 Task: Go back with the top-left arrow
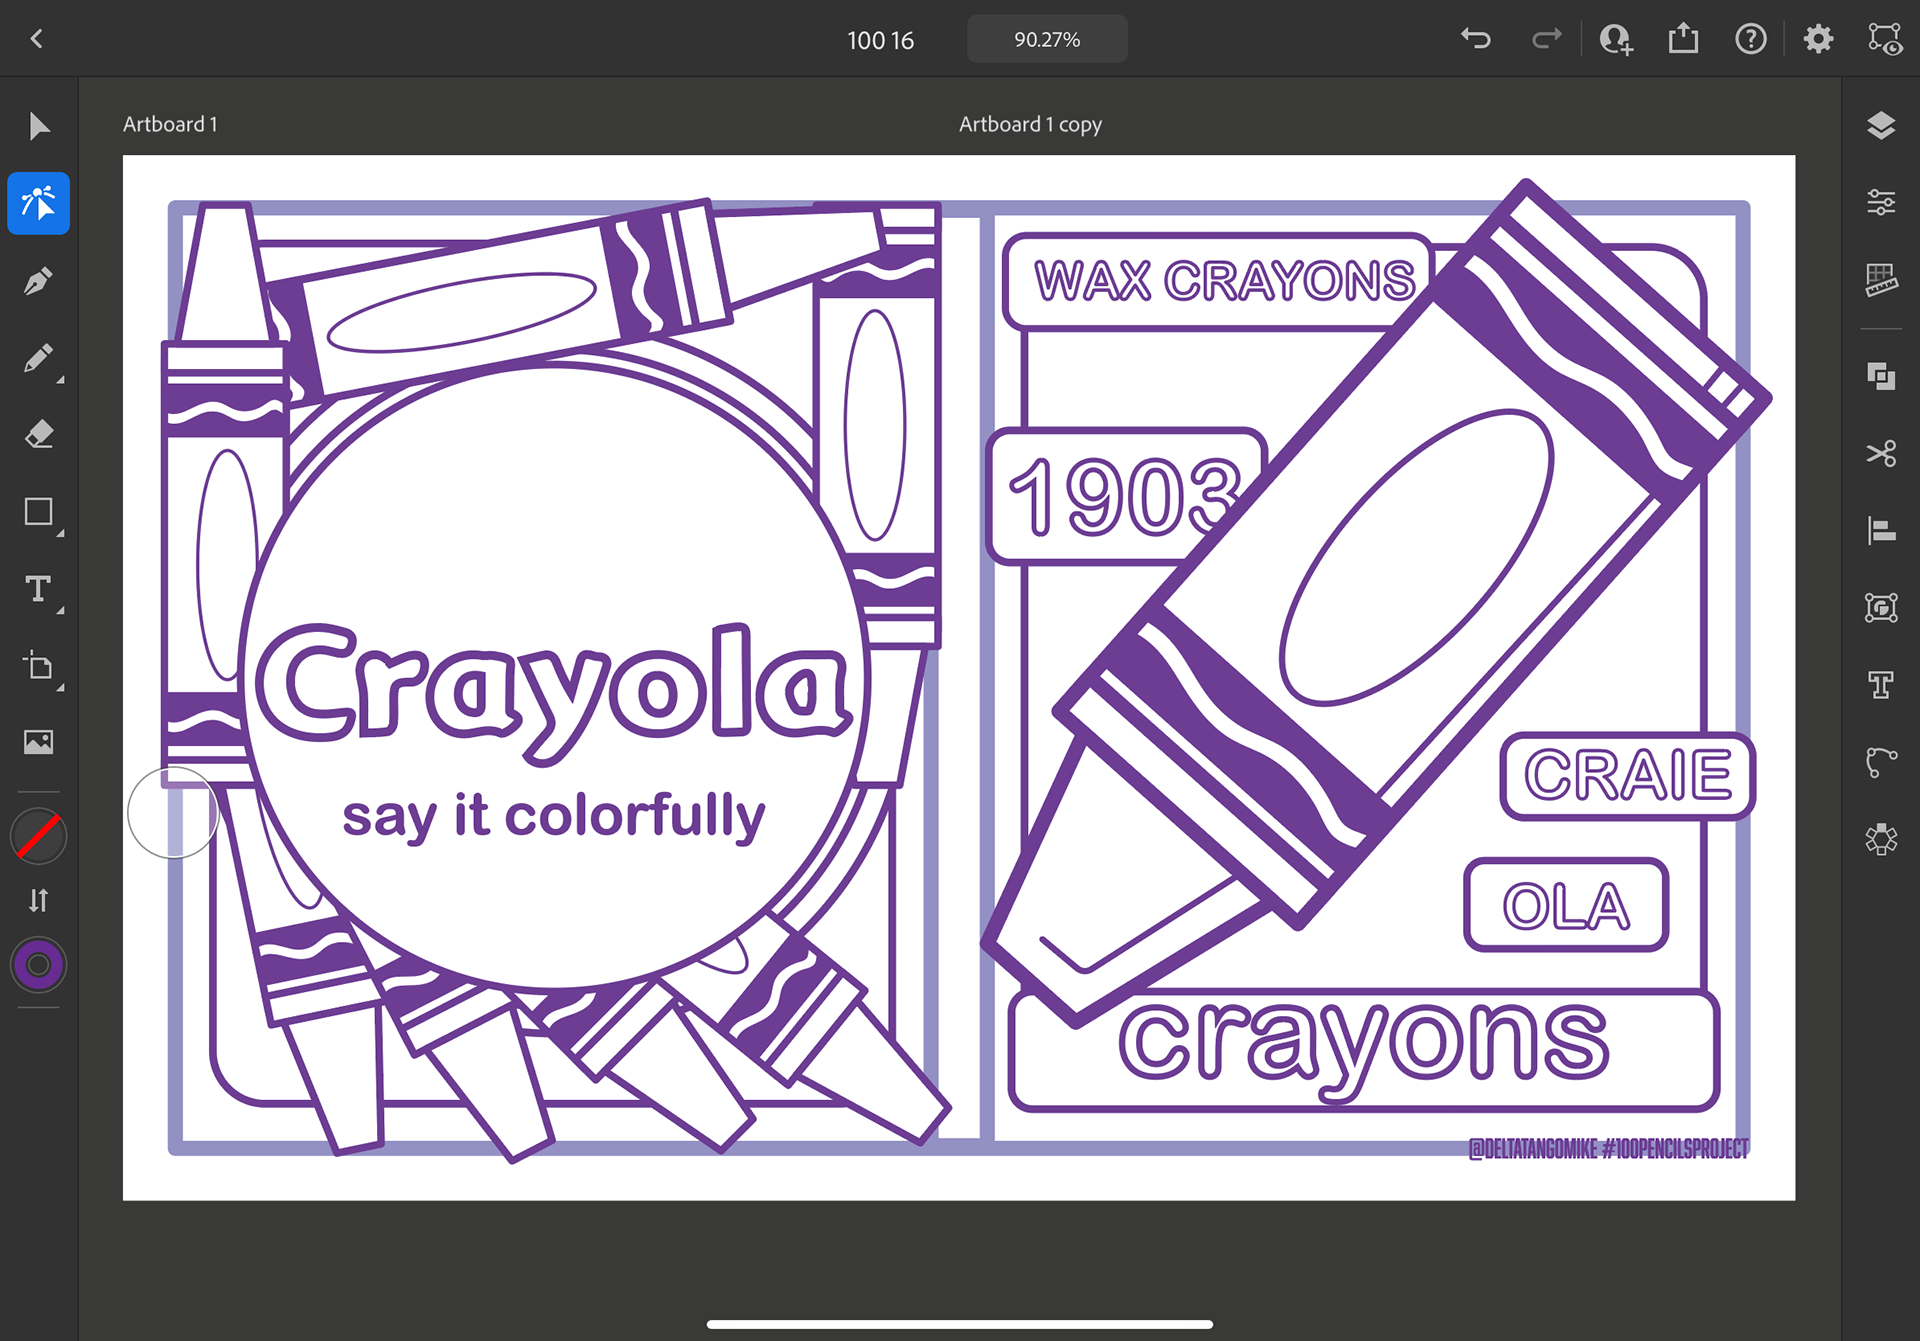coord(37,39)
